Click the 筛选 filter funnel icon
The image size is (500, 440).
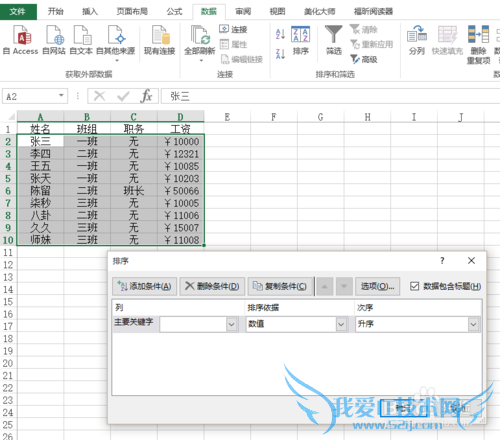coord(334,34)
